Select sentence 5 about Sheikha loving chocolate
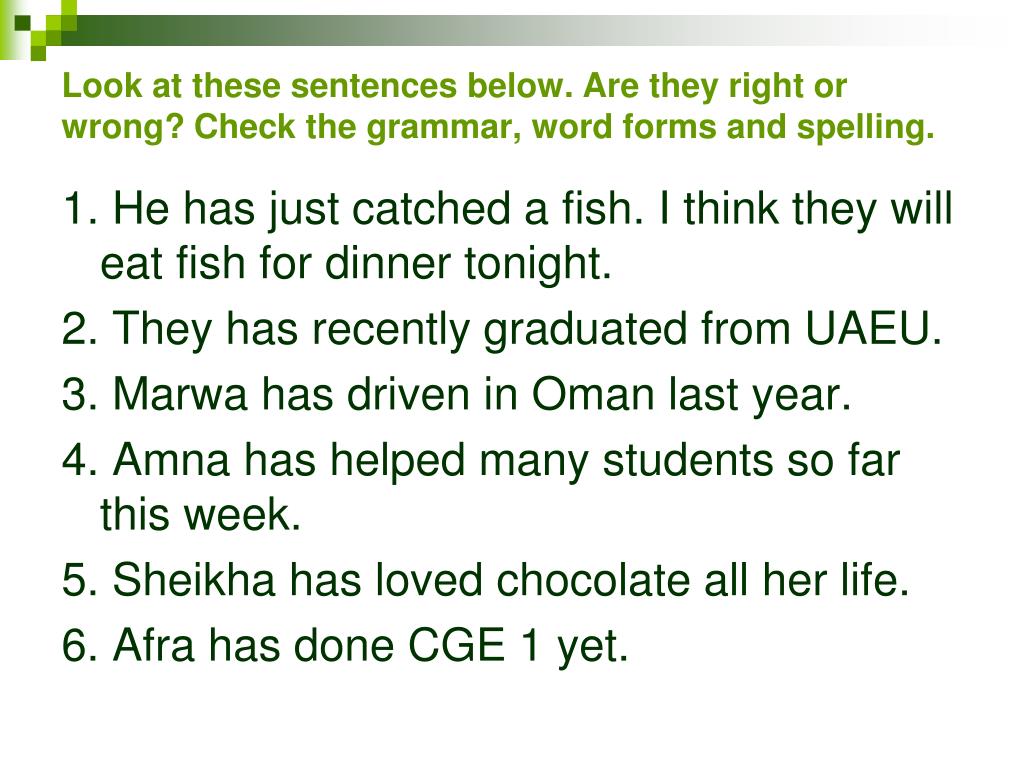The image size is (1024, 768). 485,580
